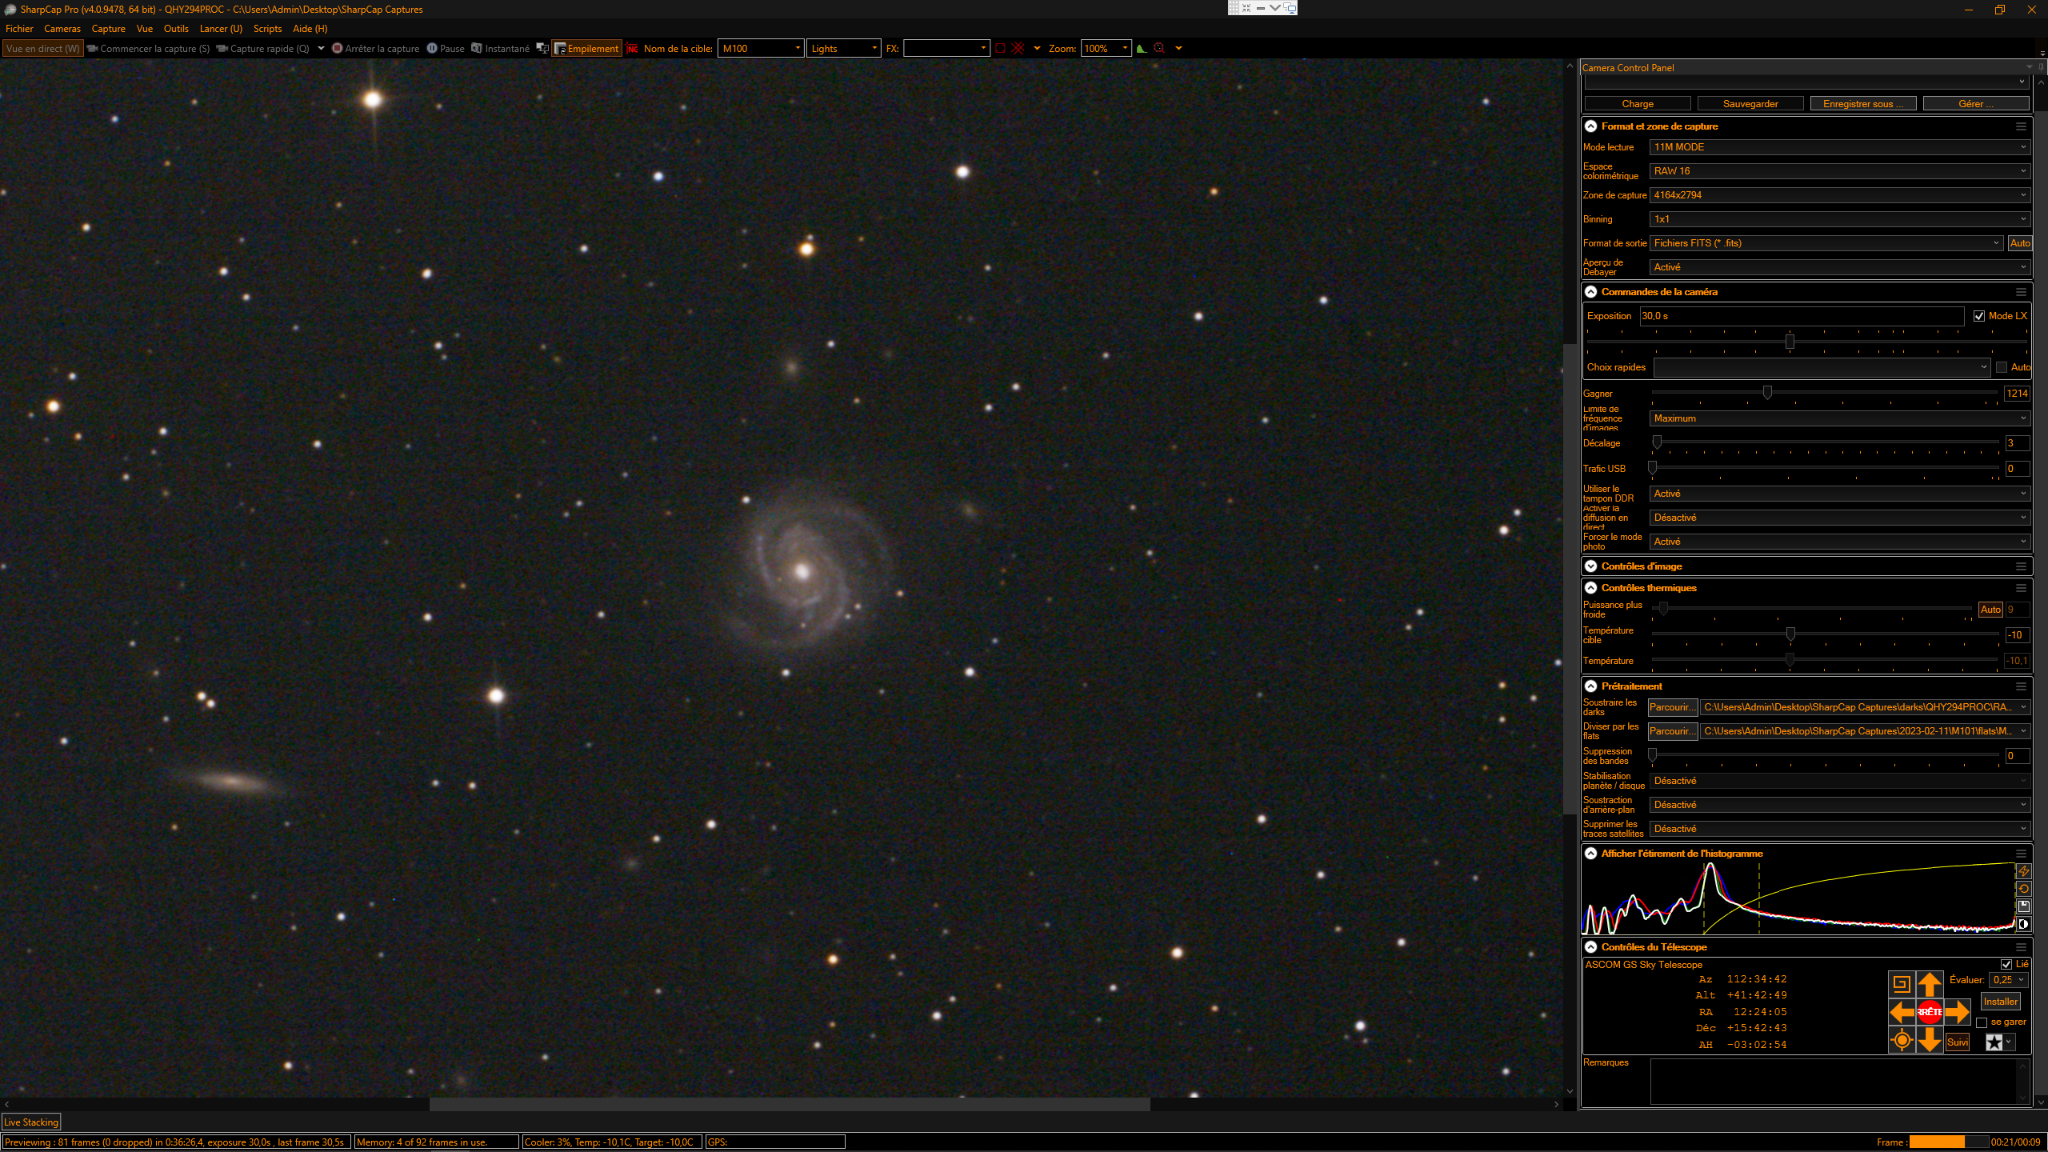Open the Mode lecture dropdown
The height and width of the screenshot is (1152, 2048).
point(1839,147)
